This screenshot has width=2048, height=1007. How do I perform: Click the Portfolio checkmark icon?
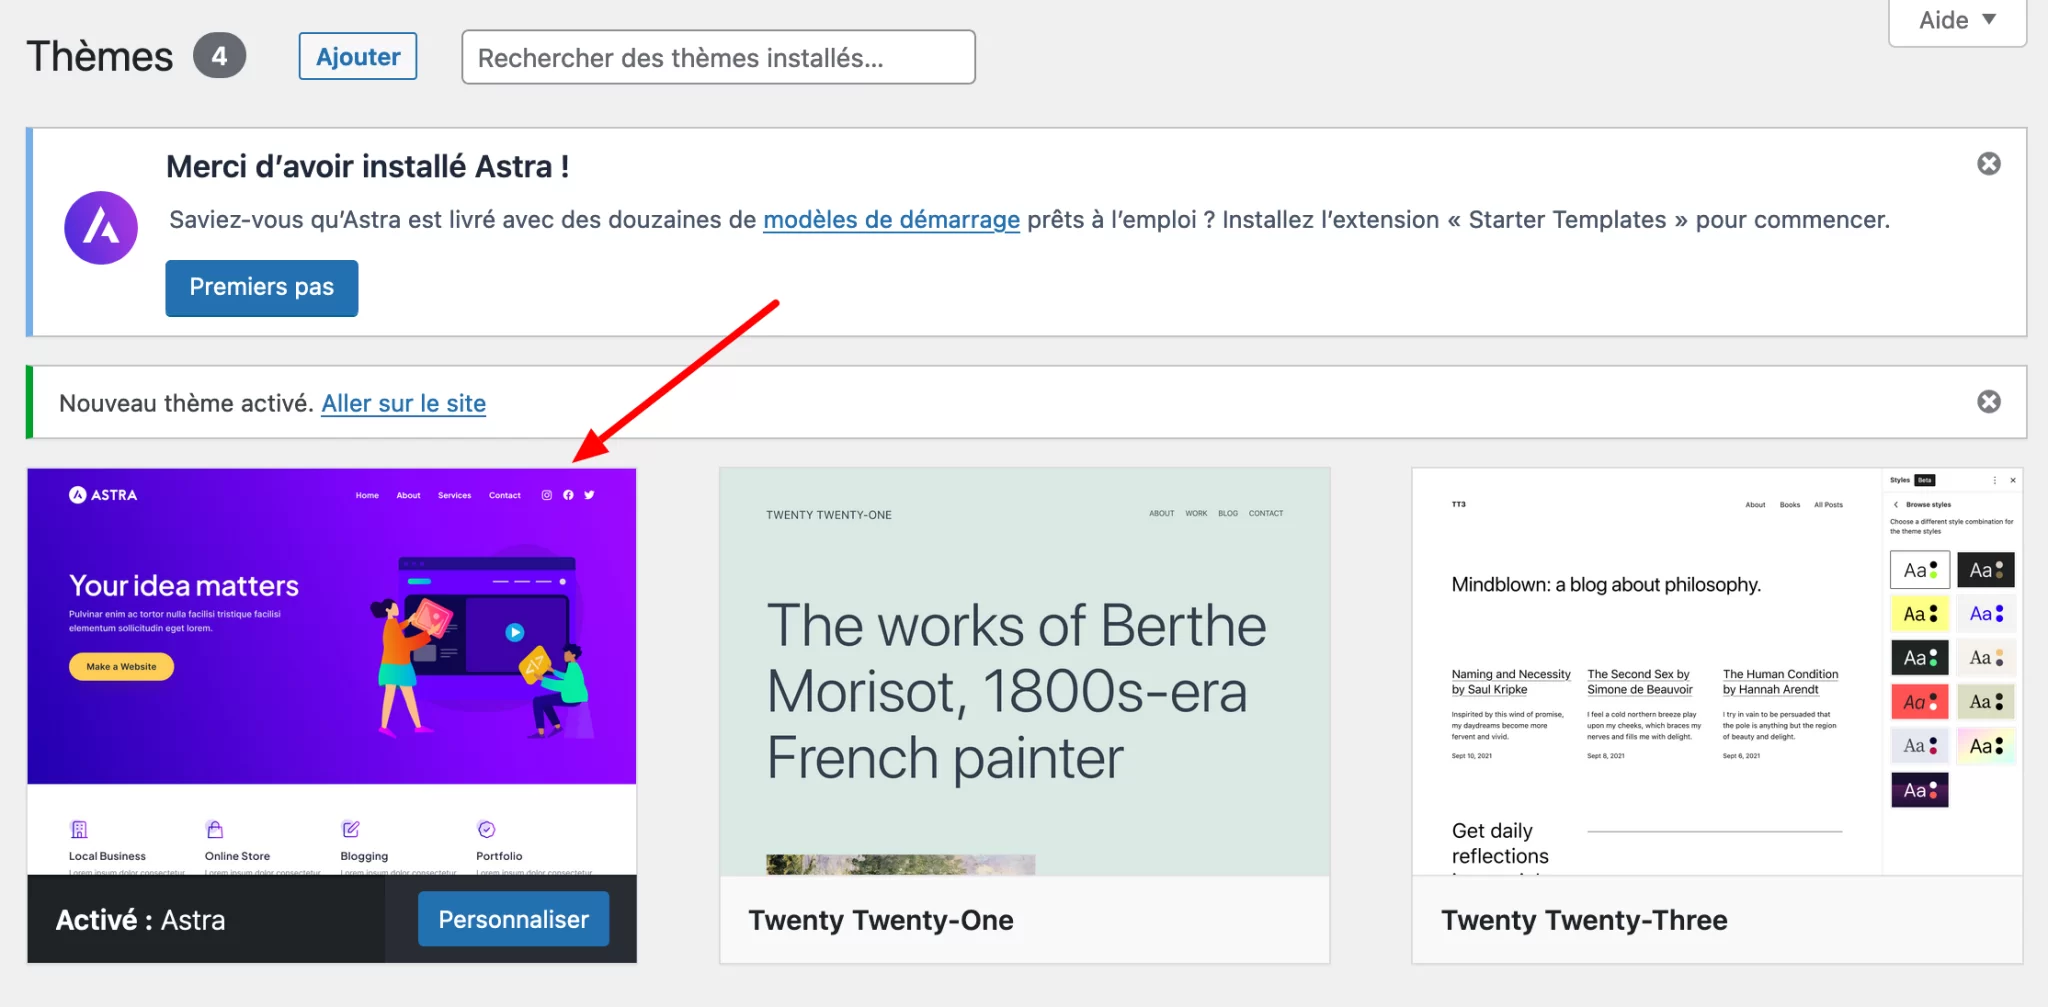pyautogui.click(x=486, y=829)
